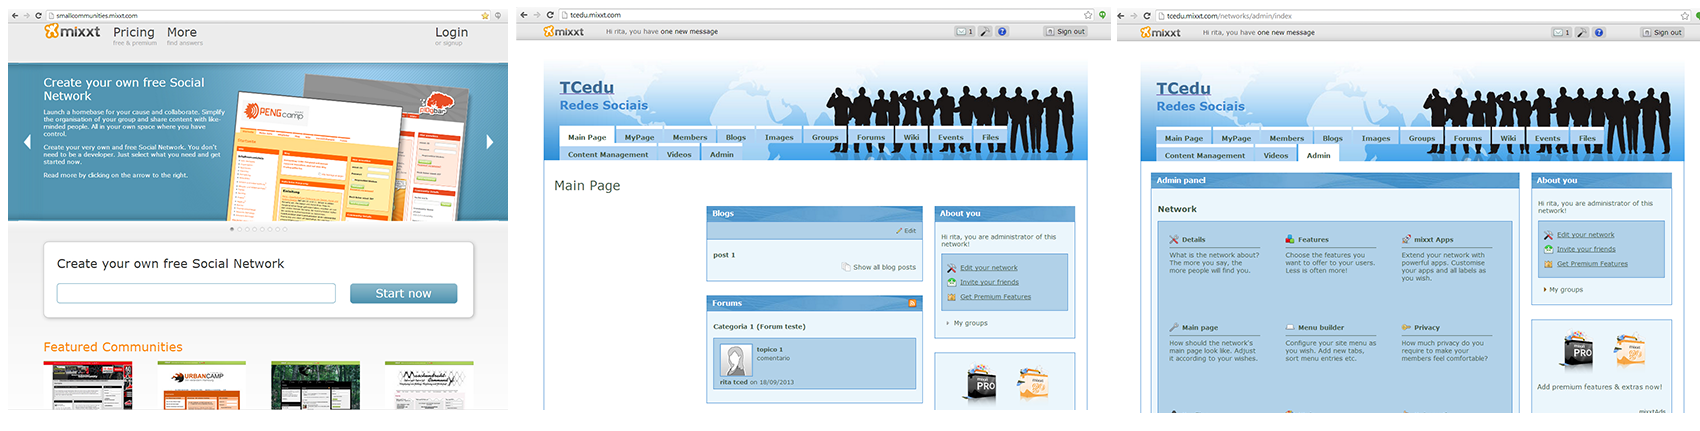Expand My groups beside the Blogs panel

tap(970, 323)
